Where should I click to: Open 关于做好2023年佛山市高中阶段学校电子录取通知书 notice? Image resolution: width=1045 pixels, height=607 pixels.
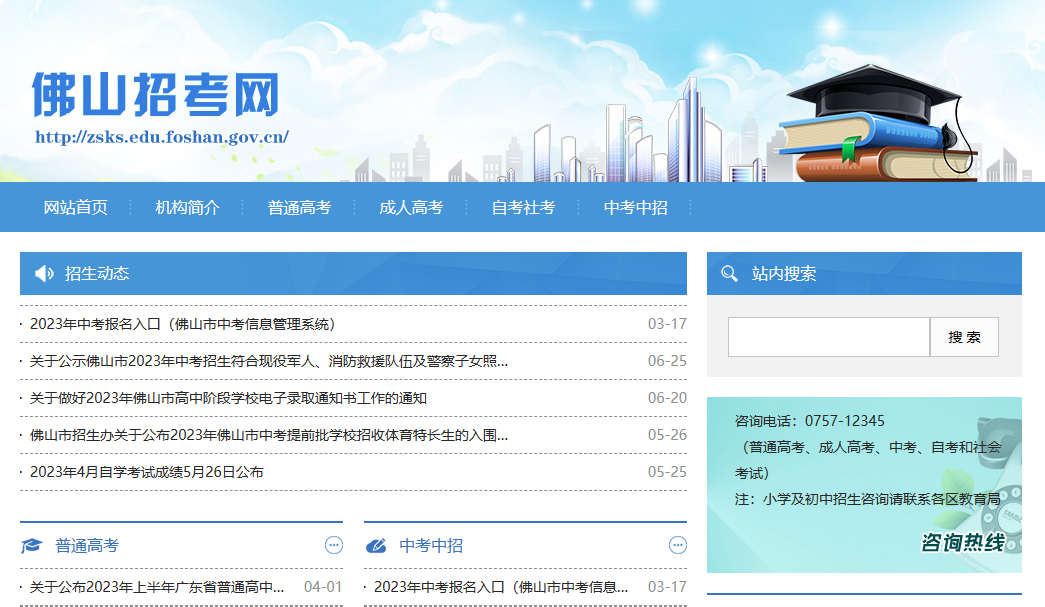click(x=228, y=398)
